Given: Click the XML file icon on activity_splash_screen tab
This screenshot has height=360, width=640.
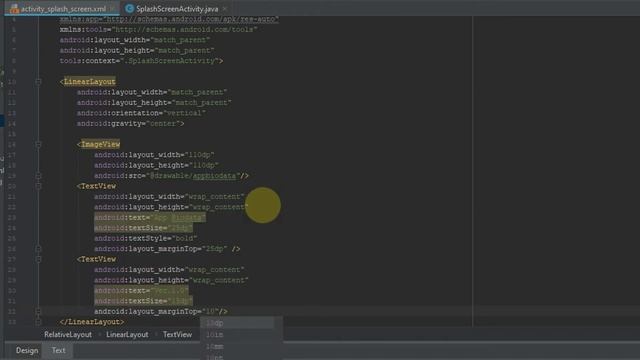Looking at the screenshot, I should [14, 9].
